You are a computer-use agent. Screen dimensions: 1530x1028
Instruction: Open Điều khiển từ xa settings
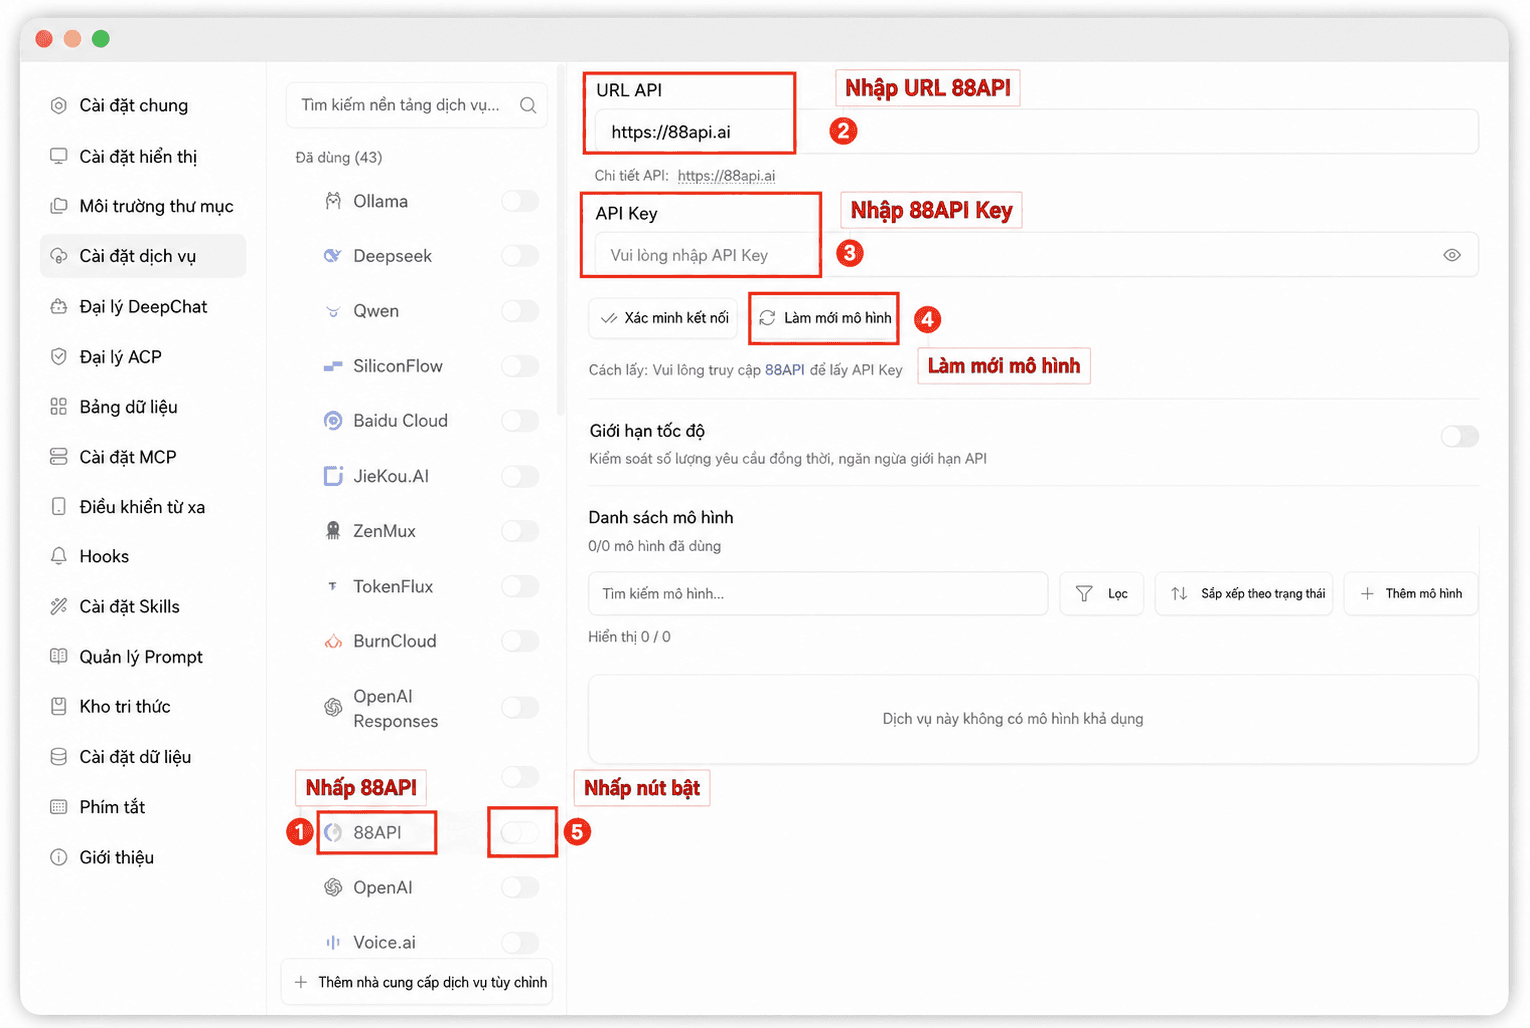click(x=143, y=507)
